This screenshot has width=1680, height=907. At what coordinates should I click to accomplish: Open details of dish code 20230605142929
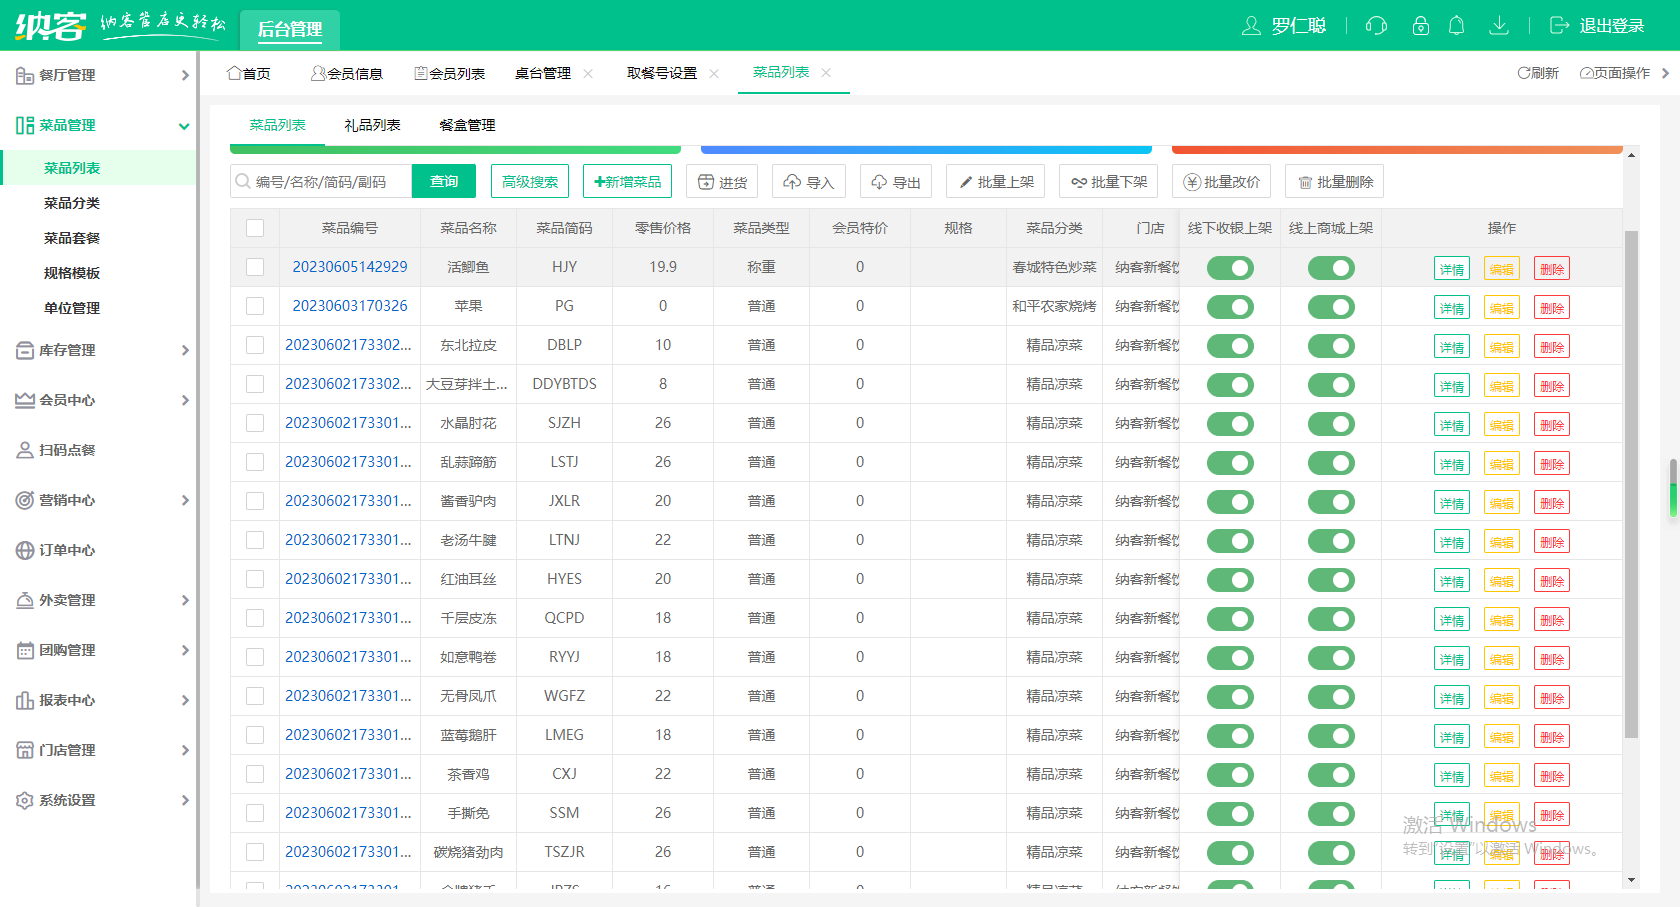point(349,267)
